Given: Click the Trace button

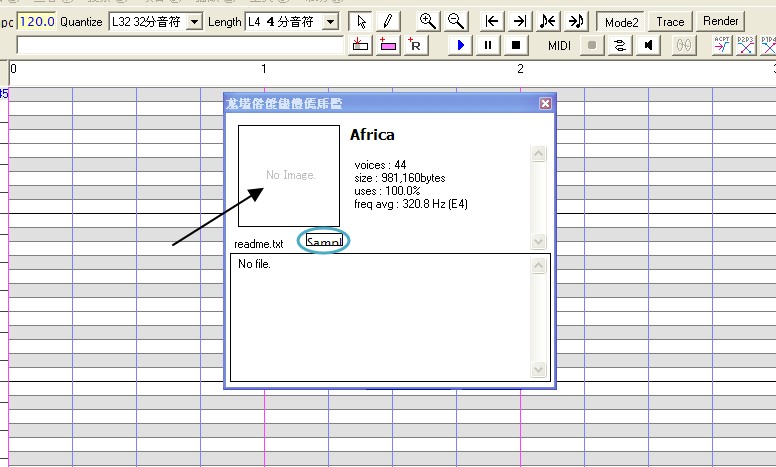Looking at the screenshot, I should point(670,22).
